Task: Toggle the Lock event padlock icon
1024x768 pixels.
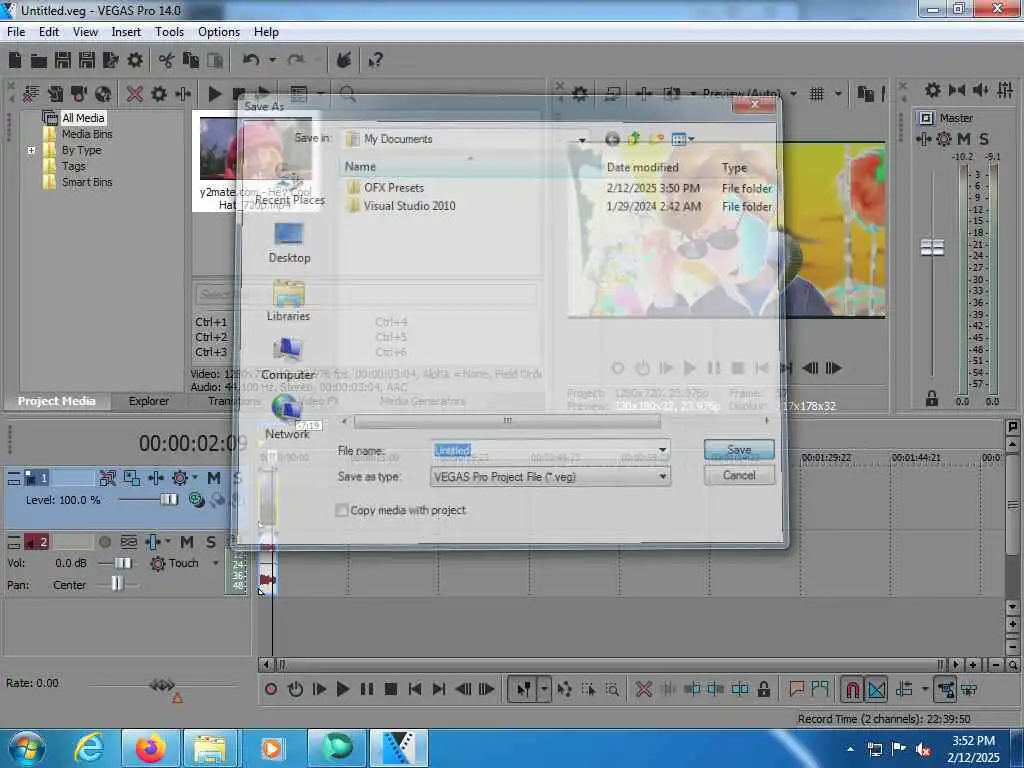Action: (x=763, y=689)
